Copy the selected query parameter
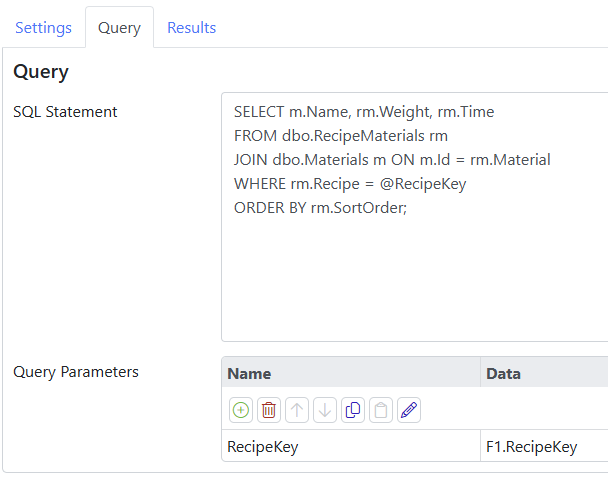The width and height of the screenshot is (608, 482). pyautogui.click(x=353, y=410)
